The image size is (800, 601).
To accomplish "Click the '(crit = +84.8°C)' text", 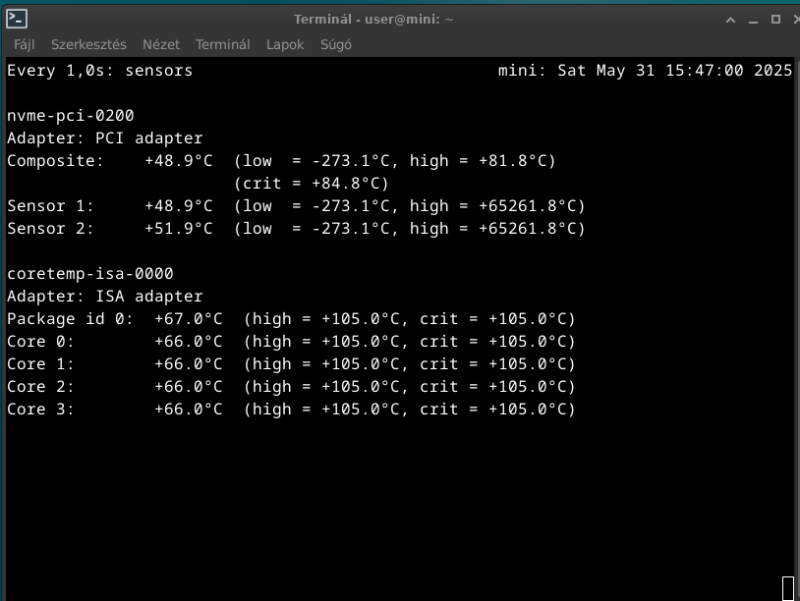I will [311, 183].
